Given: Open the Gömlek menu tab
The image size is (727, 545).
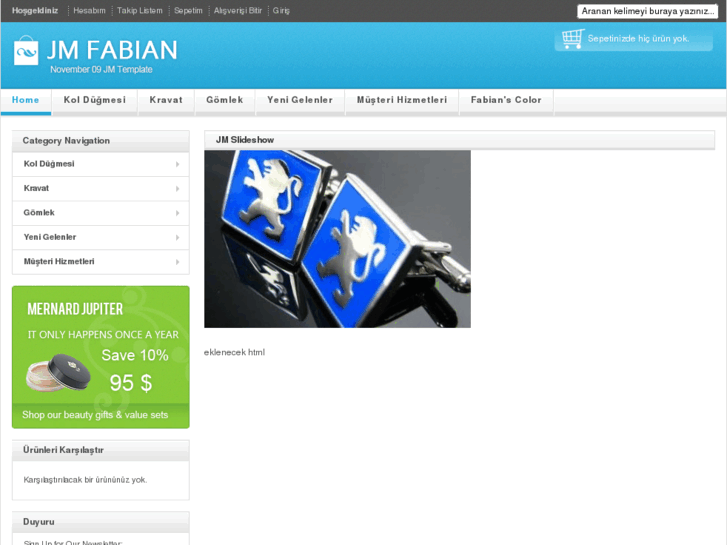Looking at the screenshot, I should pyautogui.click(x=225, y=100).
